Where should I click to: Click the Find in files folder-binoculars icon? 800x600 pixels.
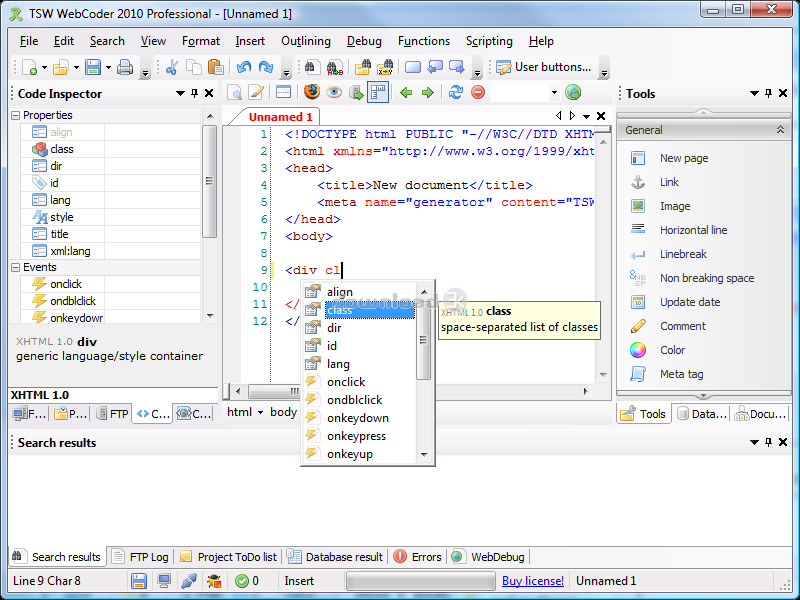363,67
